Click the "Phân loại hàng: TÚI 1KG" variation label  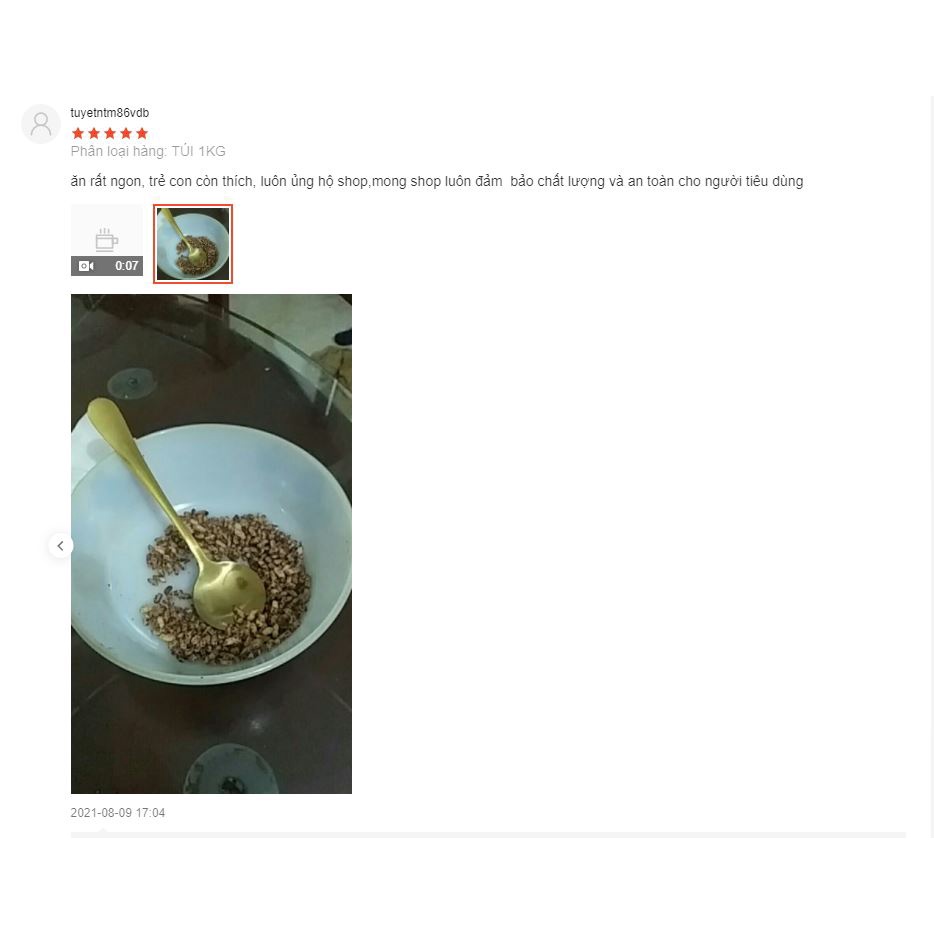tap(148, 151)
